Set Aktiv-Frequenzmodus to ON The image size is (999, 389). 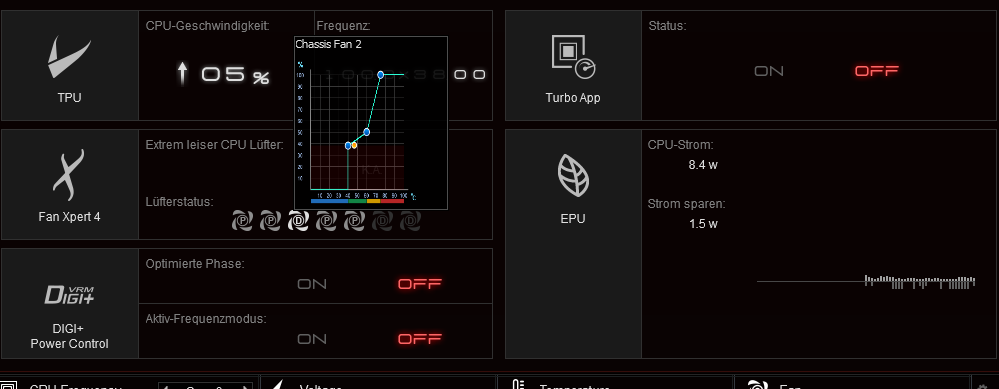[312, 339]
